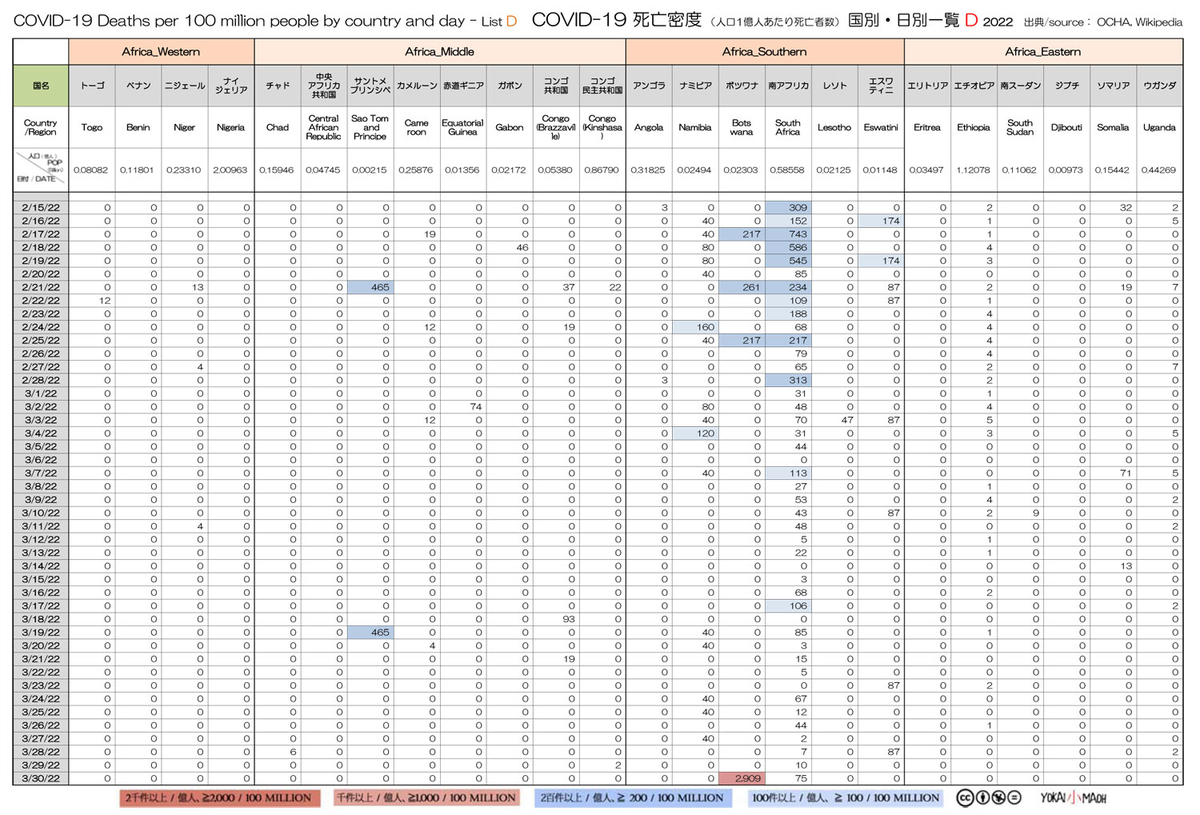This screenshot has height=815, width=1200.
Task: Click the Chad English column header
Action: coord(278,128)
